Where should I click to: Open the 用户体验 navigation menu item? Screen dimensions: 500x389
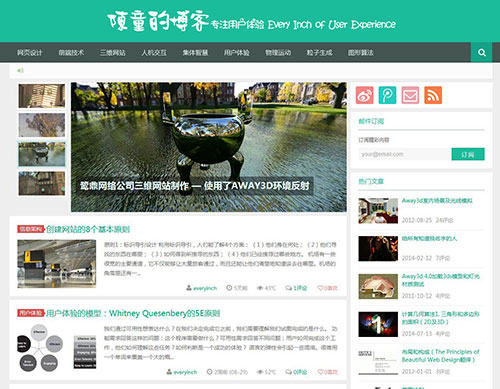(236, 53)
